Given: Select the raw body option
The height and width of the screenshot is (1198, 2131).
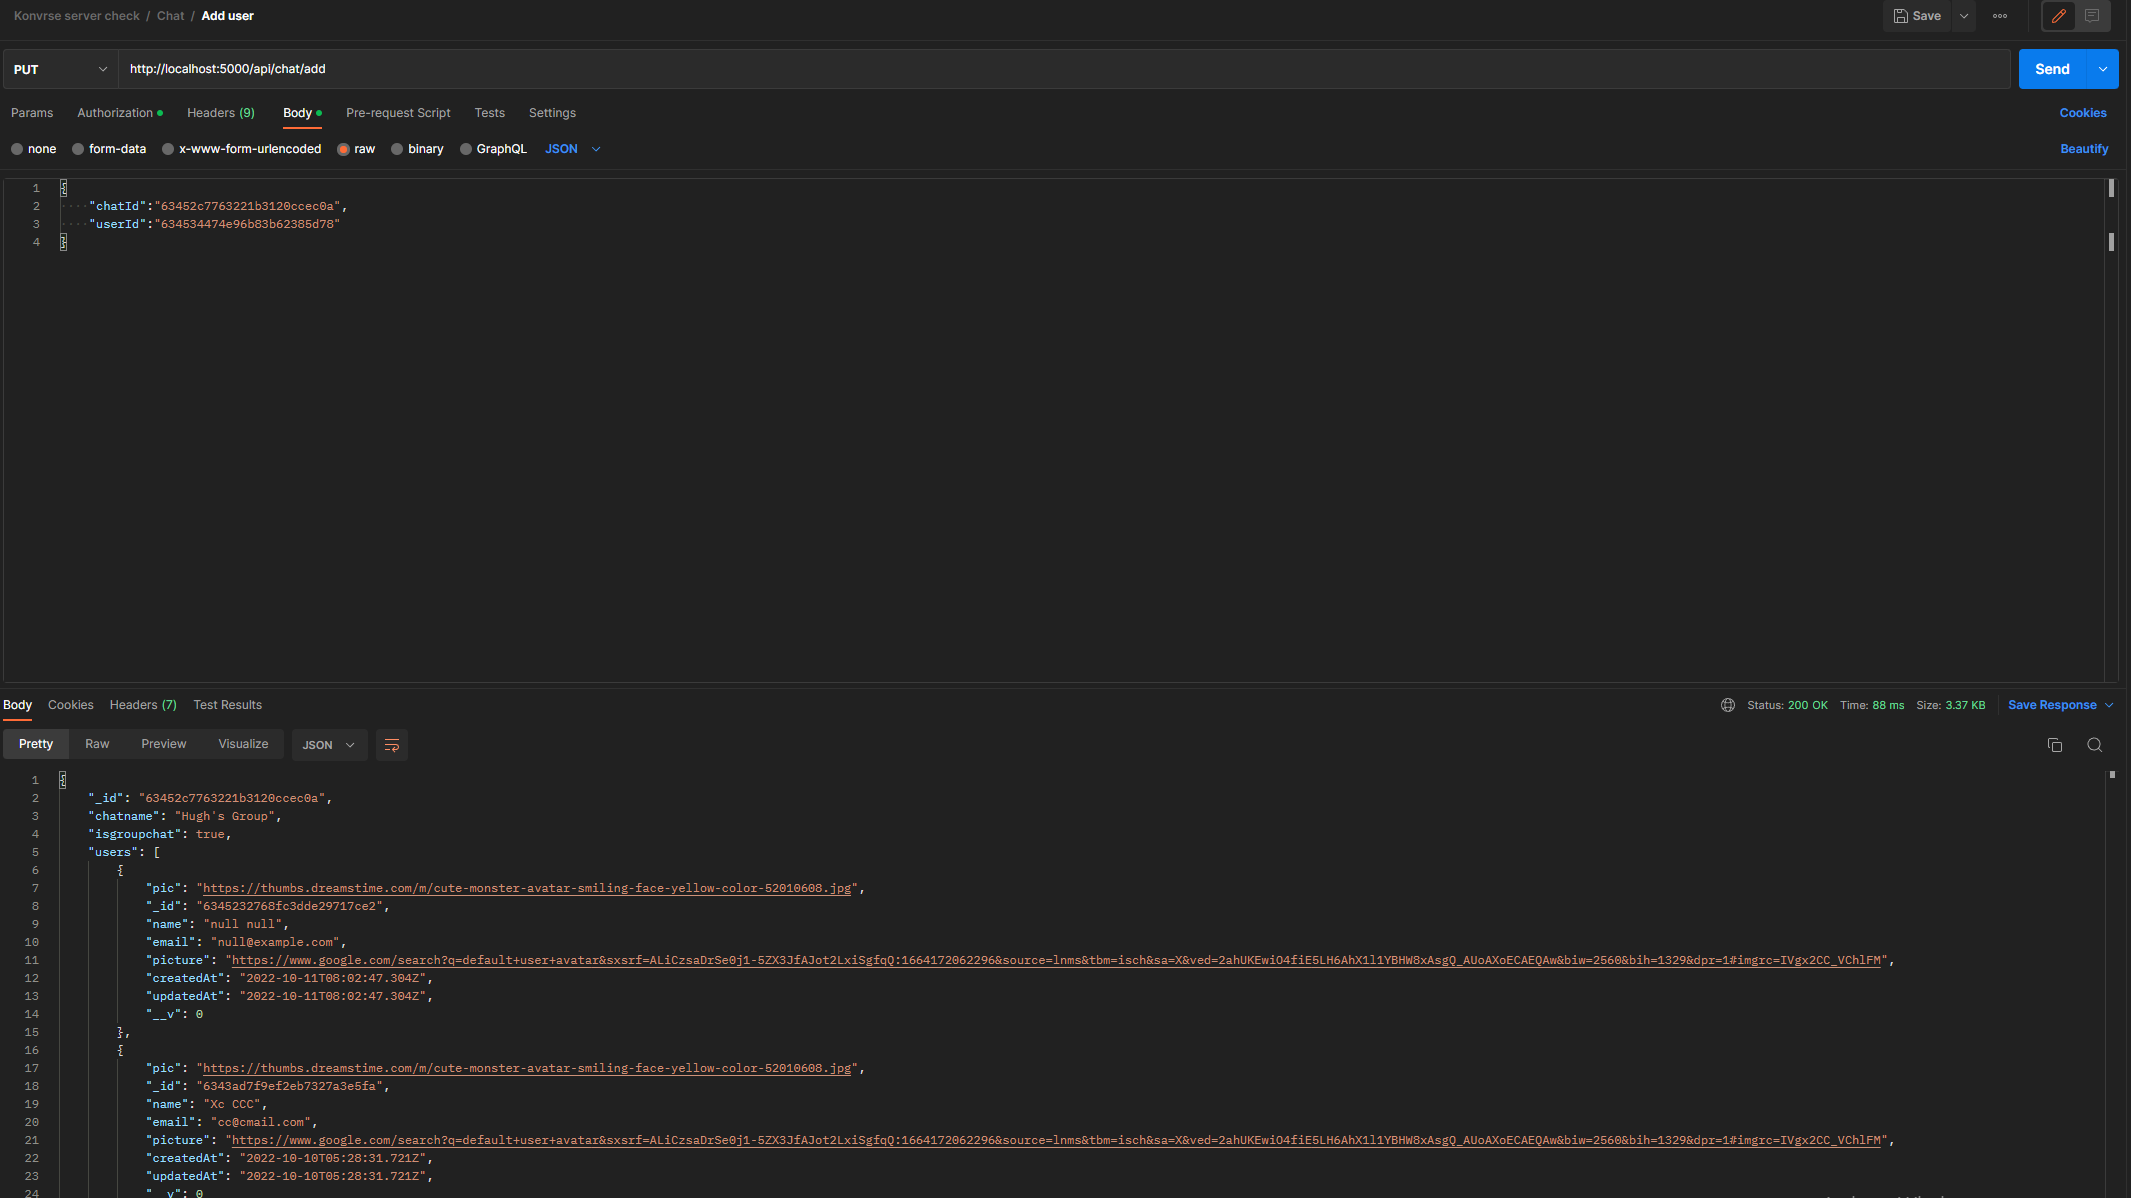Looking at the screenshot, I should [357, 149].
